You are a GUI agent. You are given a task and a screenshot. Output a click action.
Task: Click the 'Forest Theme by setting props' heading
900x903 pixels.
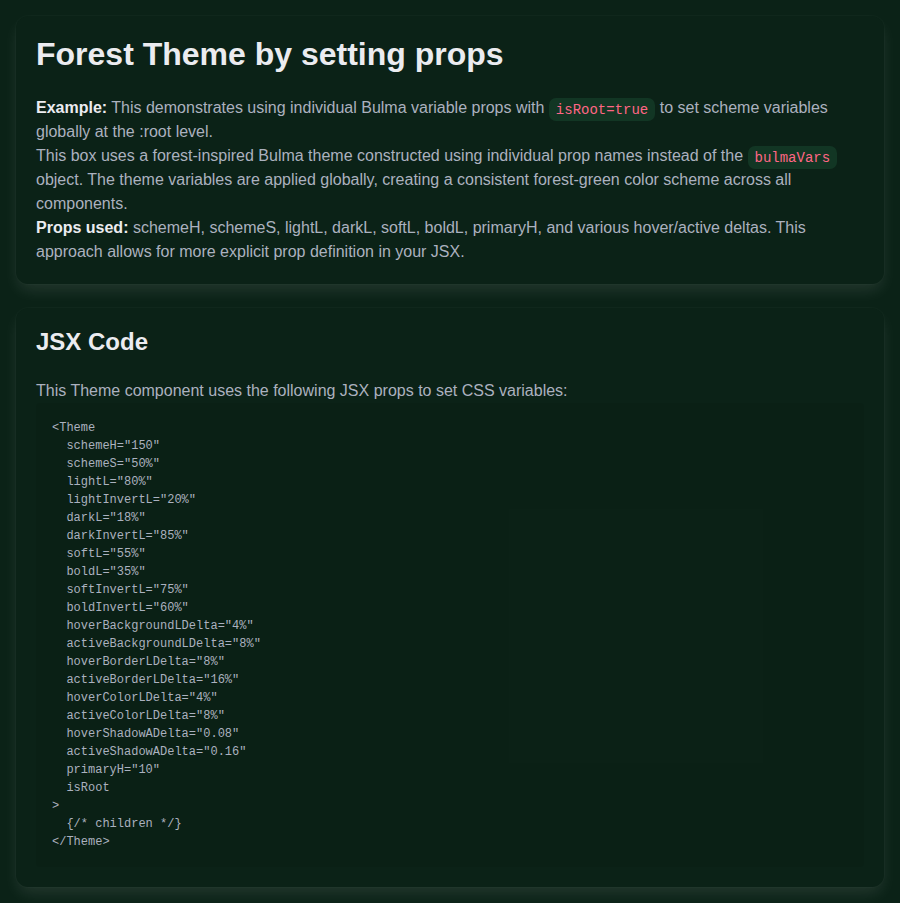tap(269, 55)
